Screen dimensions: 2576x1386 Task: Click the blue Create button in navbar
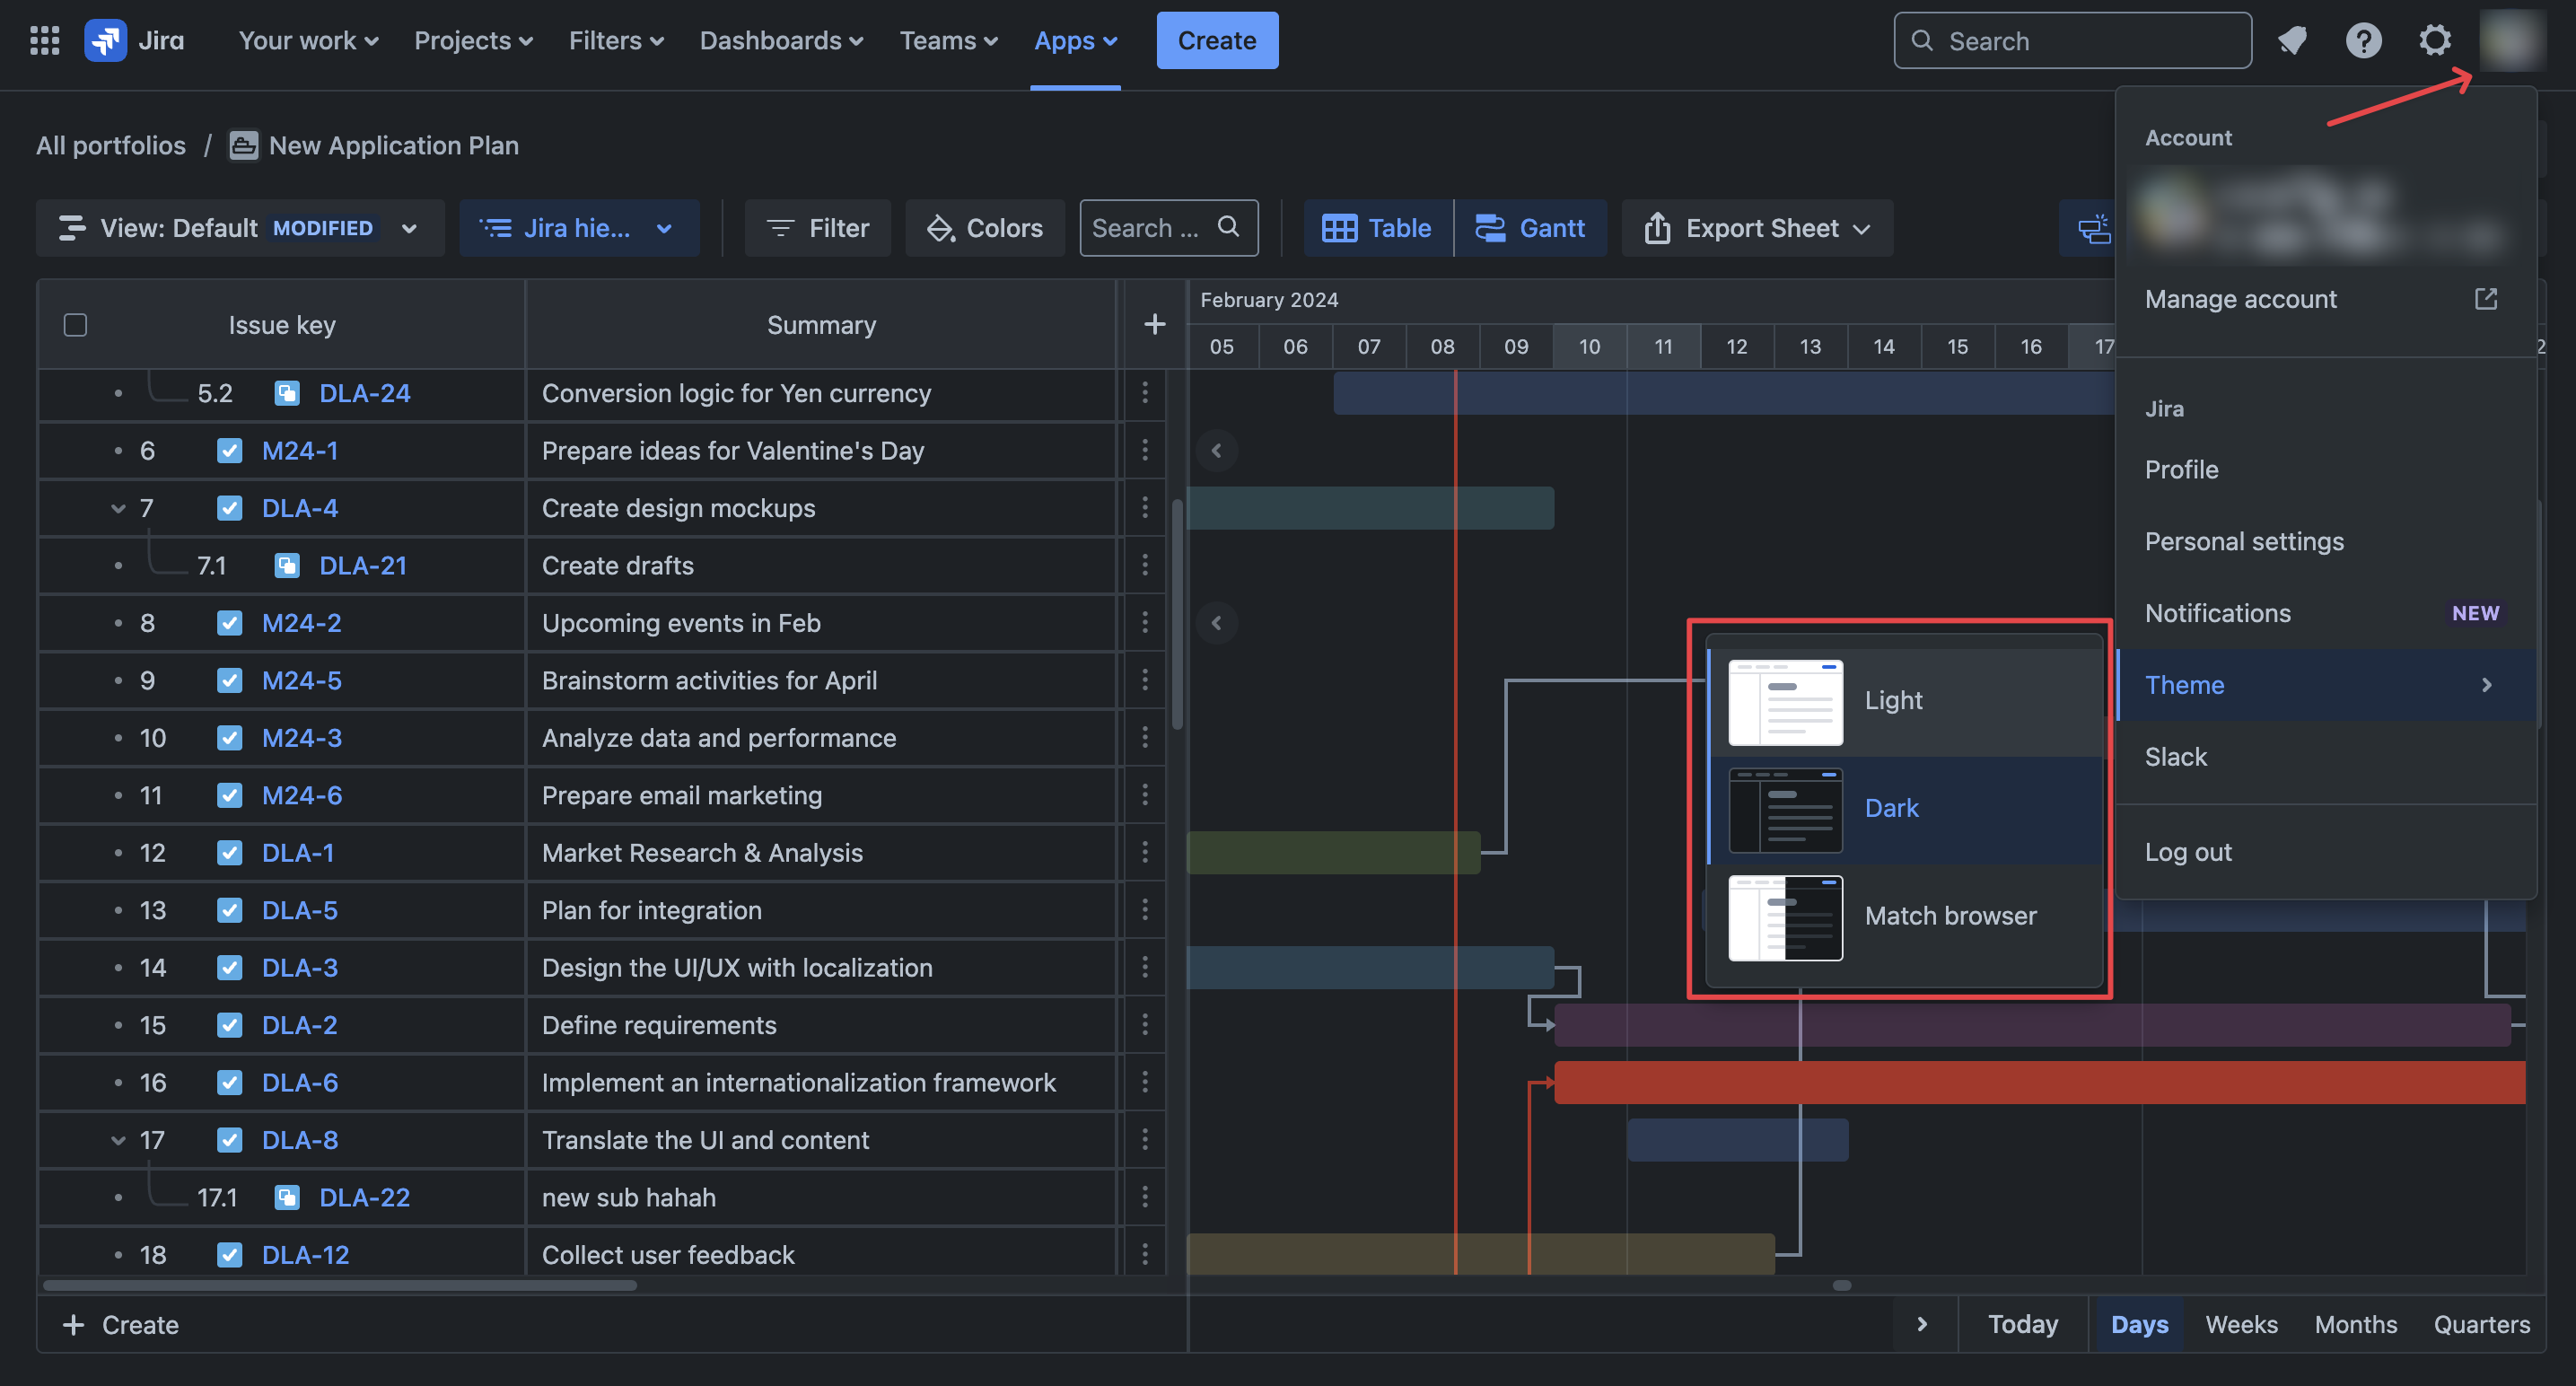coord(1216,40)
